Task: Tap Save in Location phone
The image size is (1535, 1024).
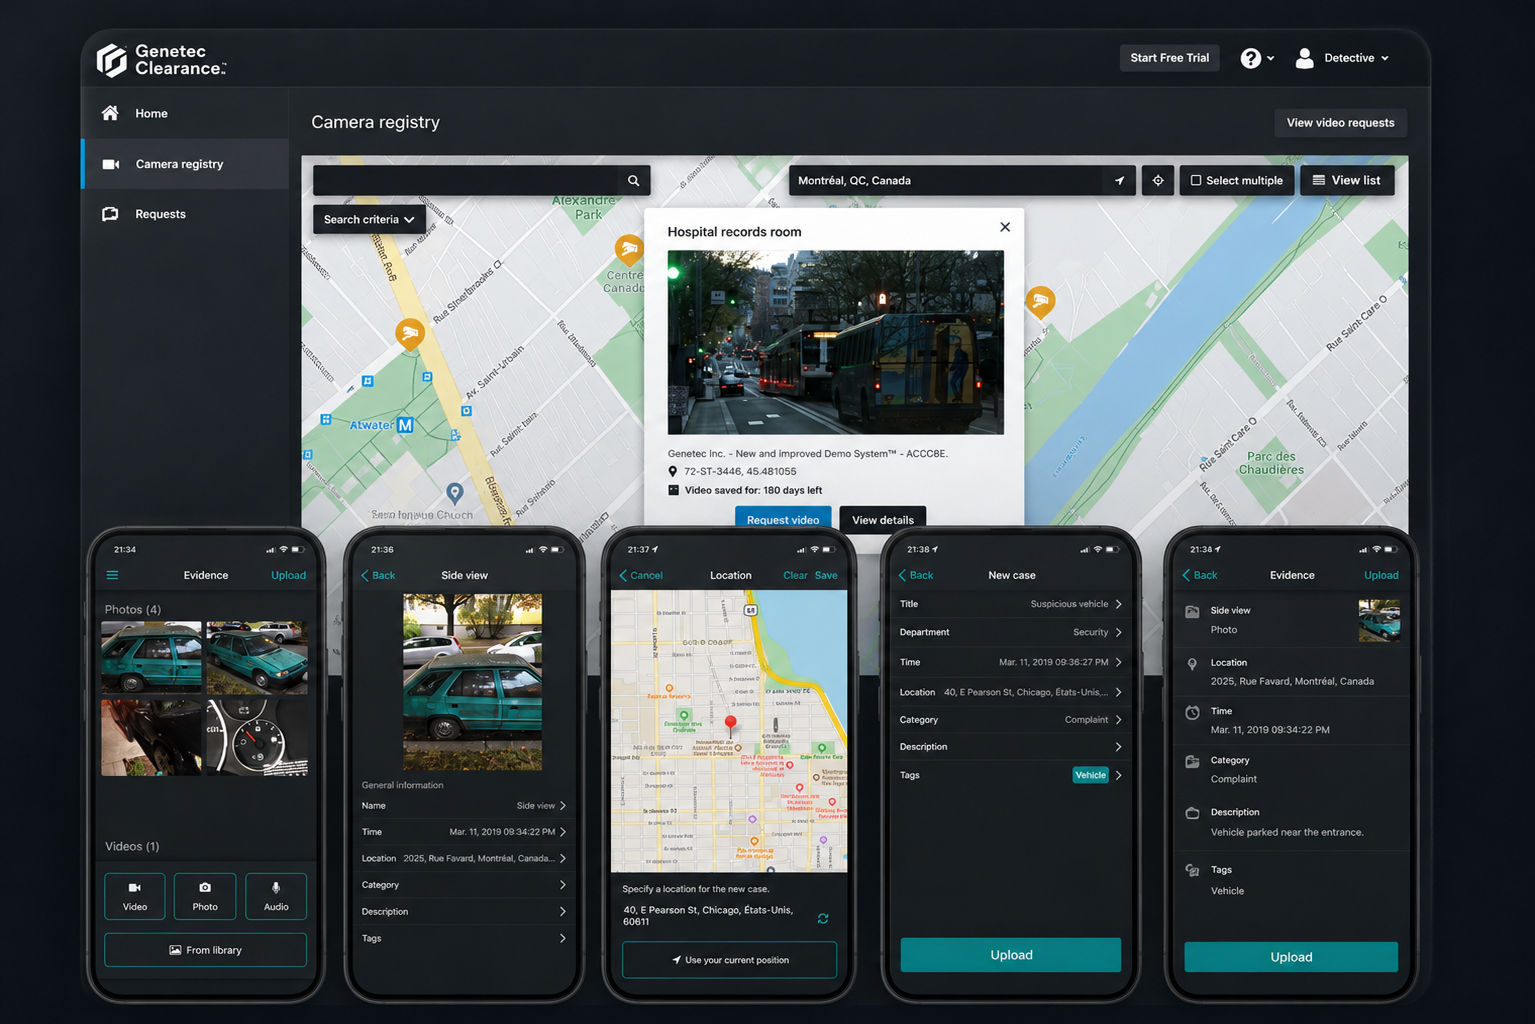Action: (826, 575)
